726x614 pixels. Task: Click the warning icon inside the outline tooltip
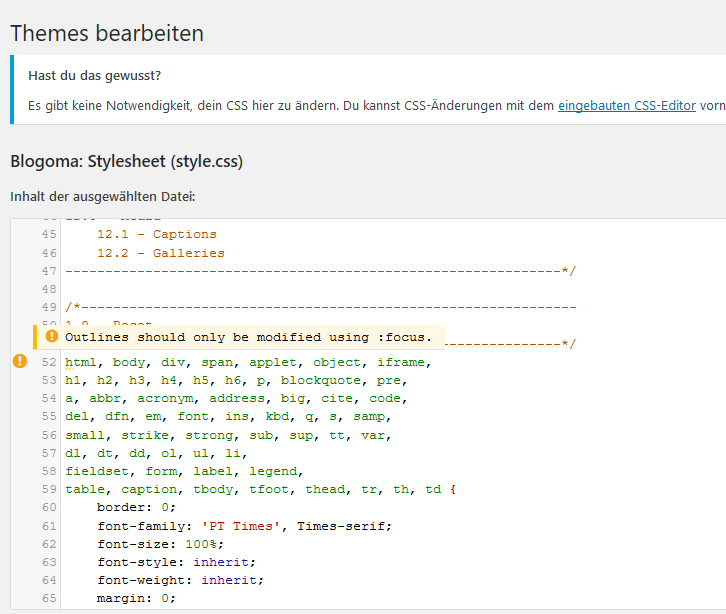pyautogui.click(x=51, y=337)
